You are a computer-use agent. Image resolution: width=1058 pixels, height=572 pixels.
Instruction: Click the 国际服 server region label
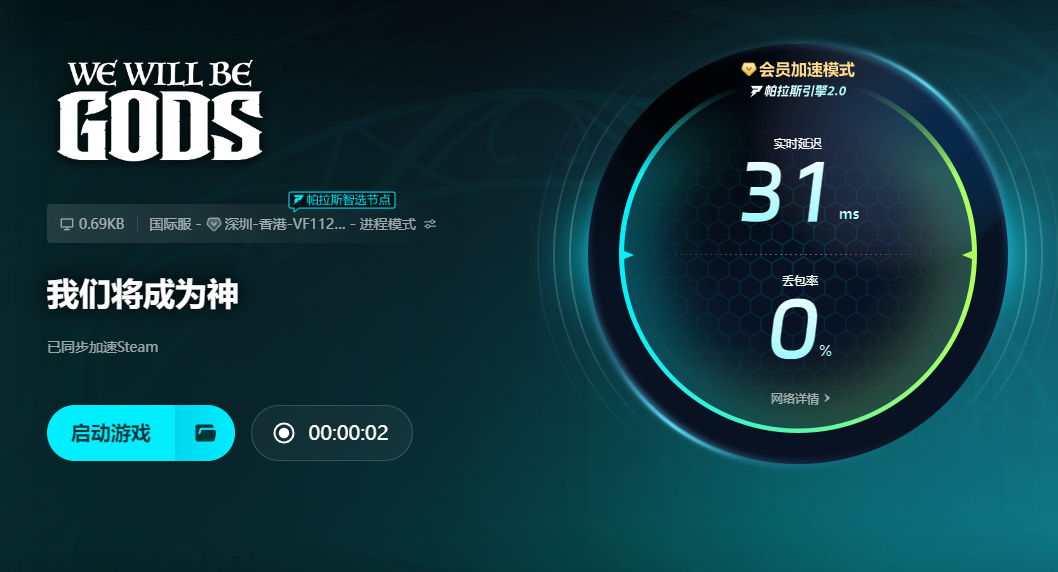click(x=170, y=224)
